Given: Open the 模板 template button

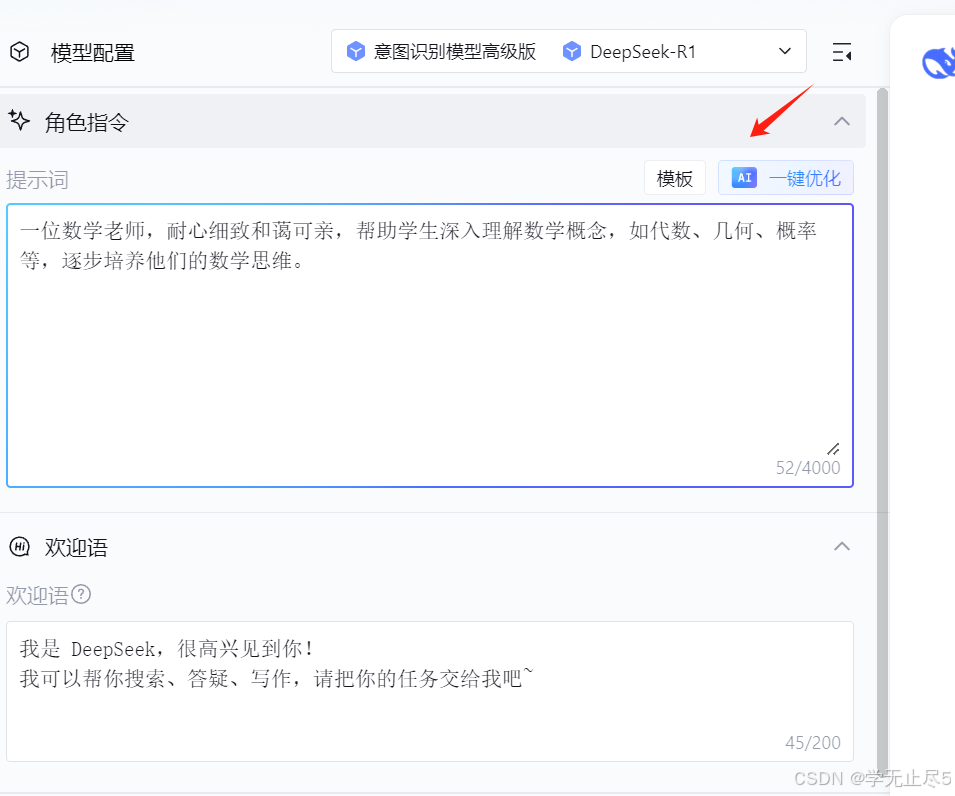Looking at the screenshot, I should pyautogui.click(x=675, y=178).
